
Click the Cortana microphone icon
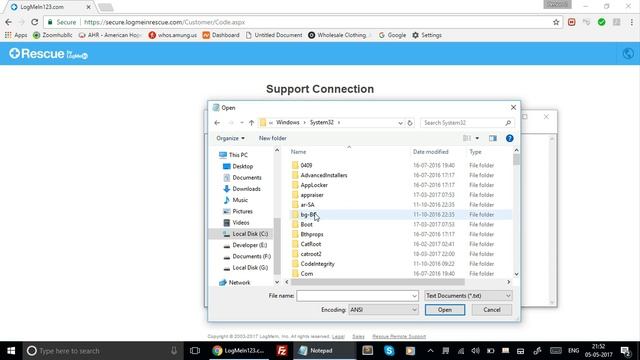click(174, 351)
